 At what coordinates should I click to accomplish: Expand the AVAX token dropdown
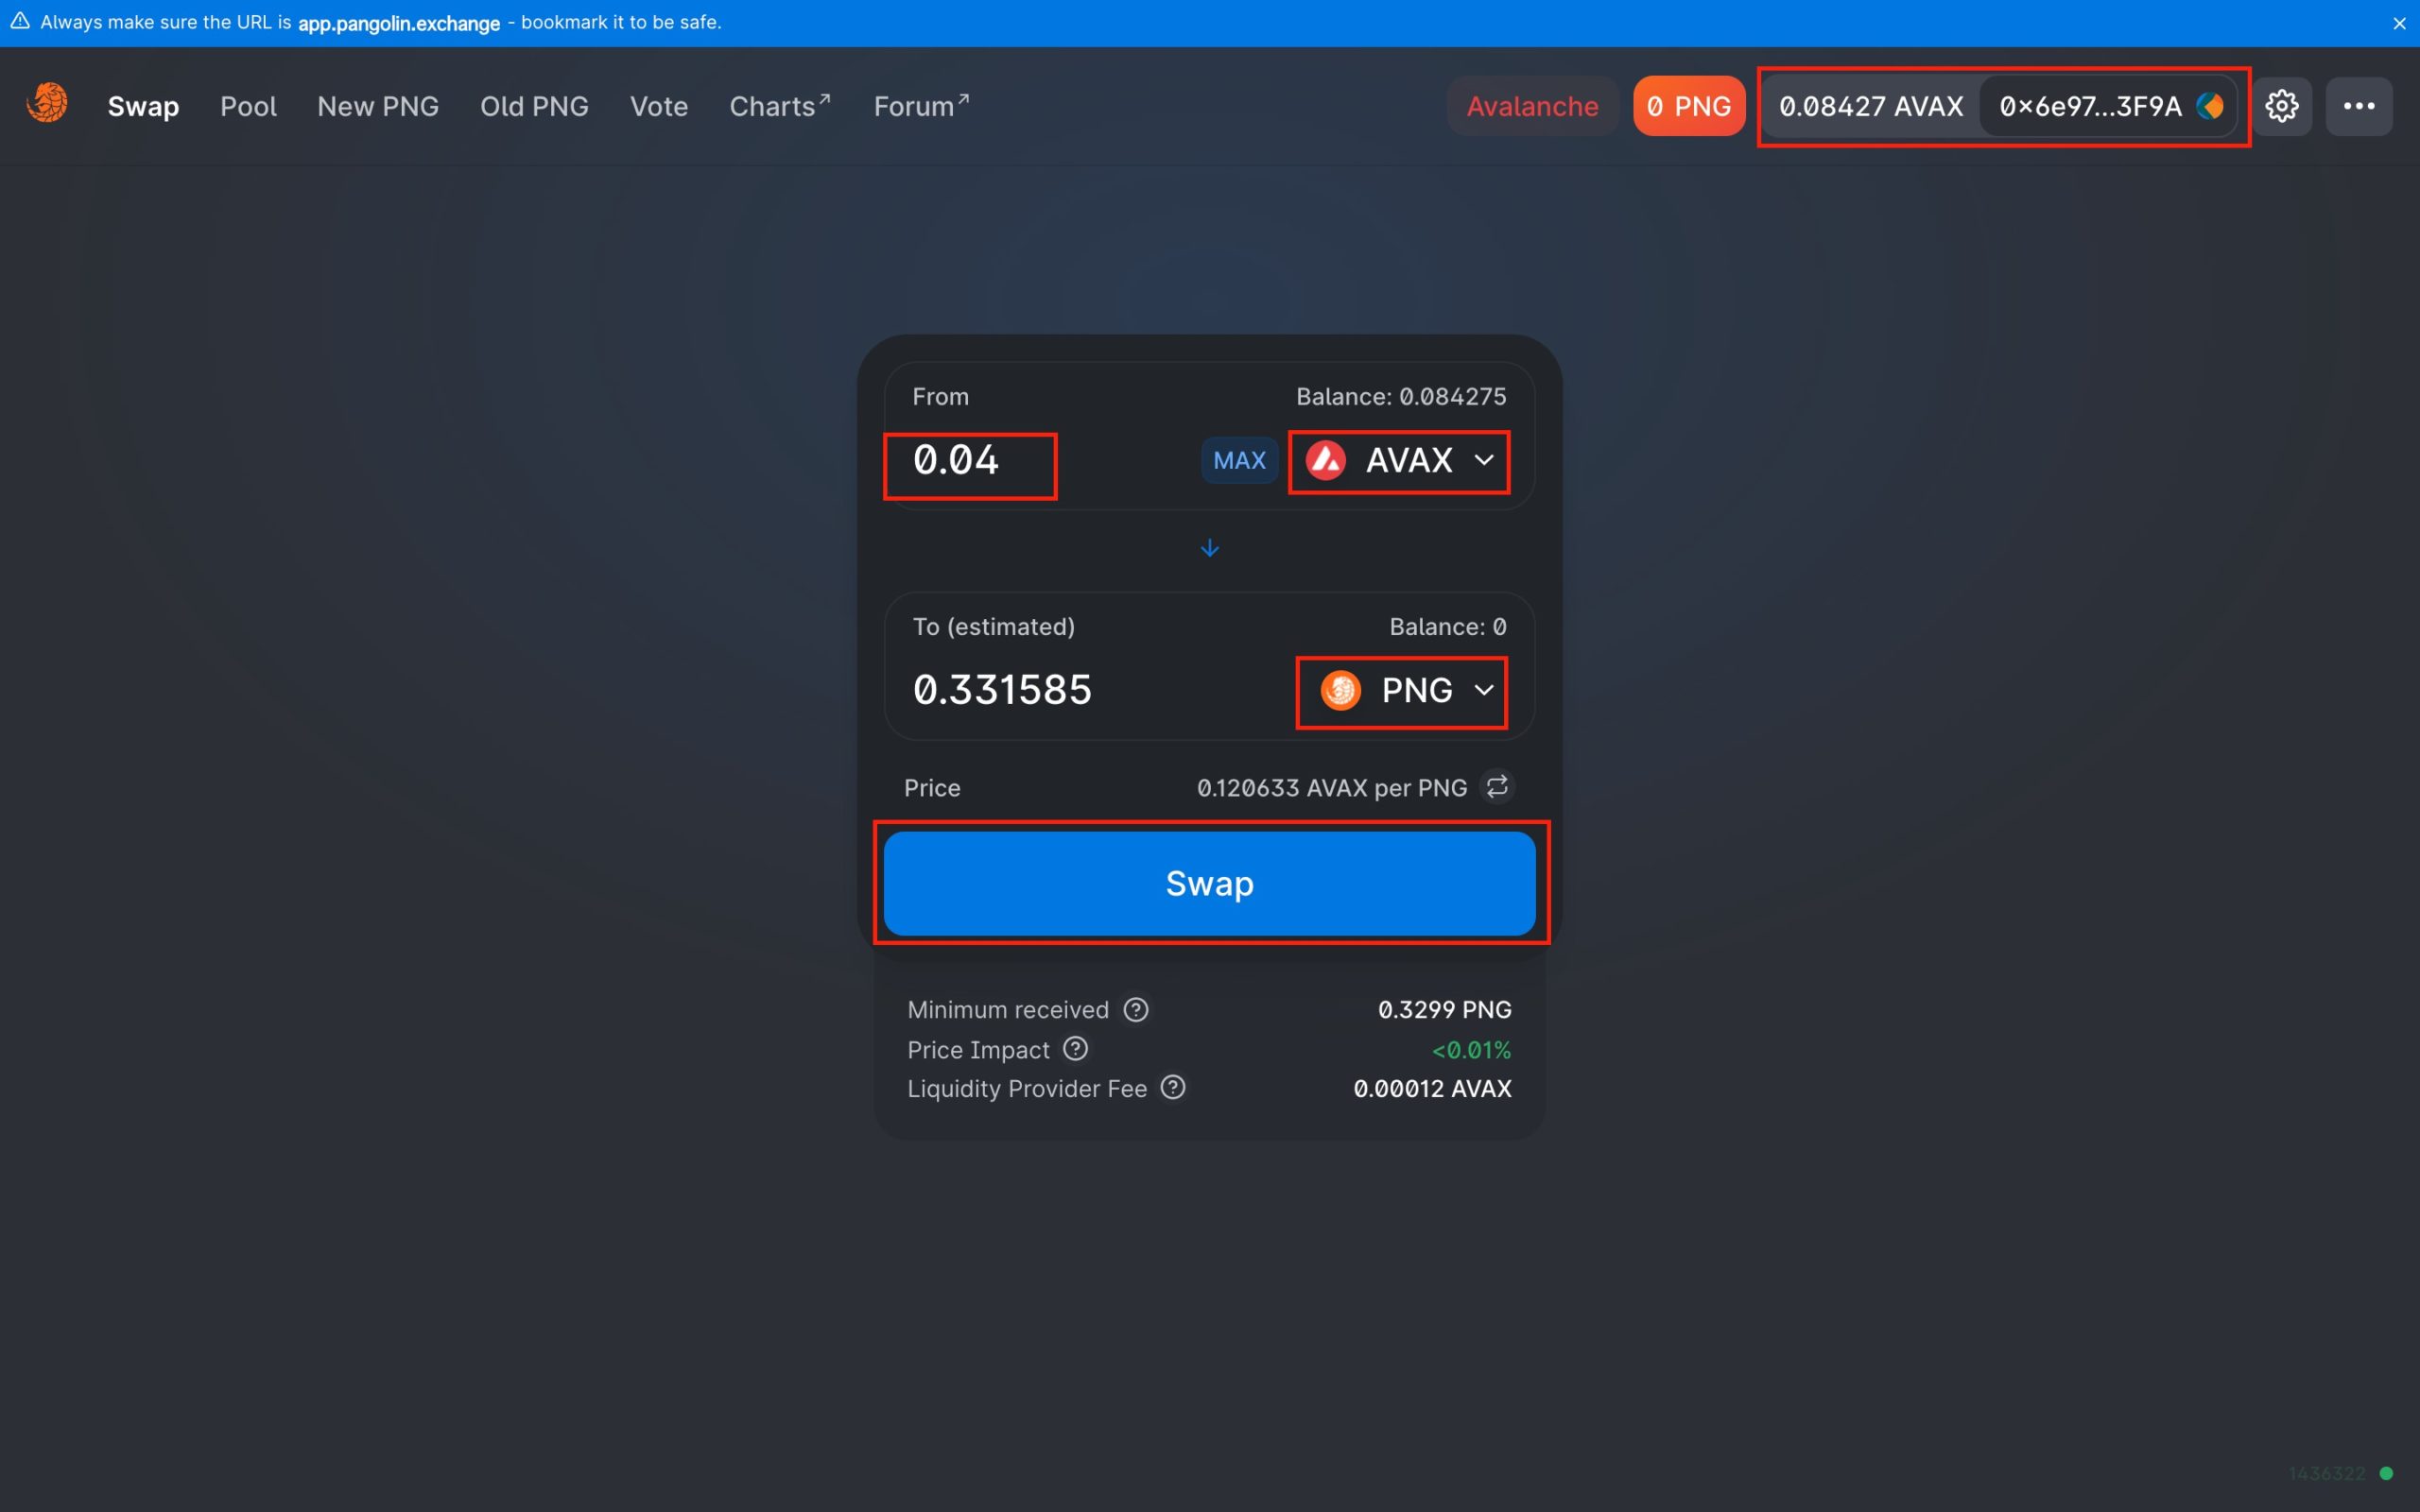point(1399,461)
